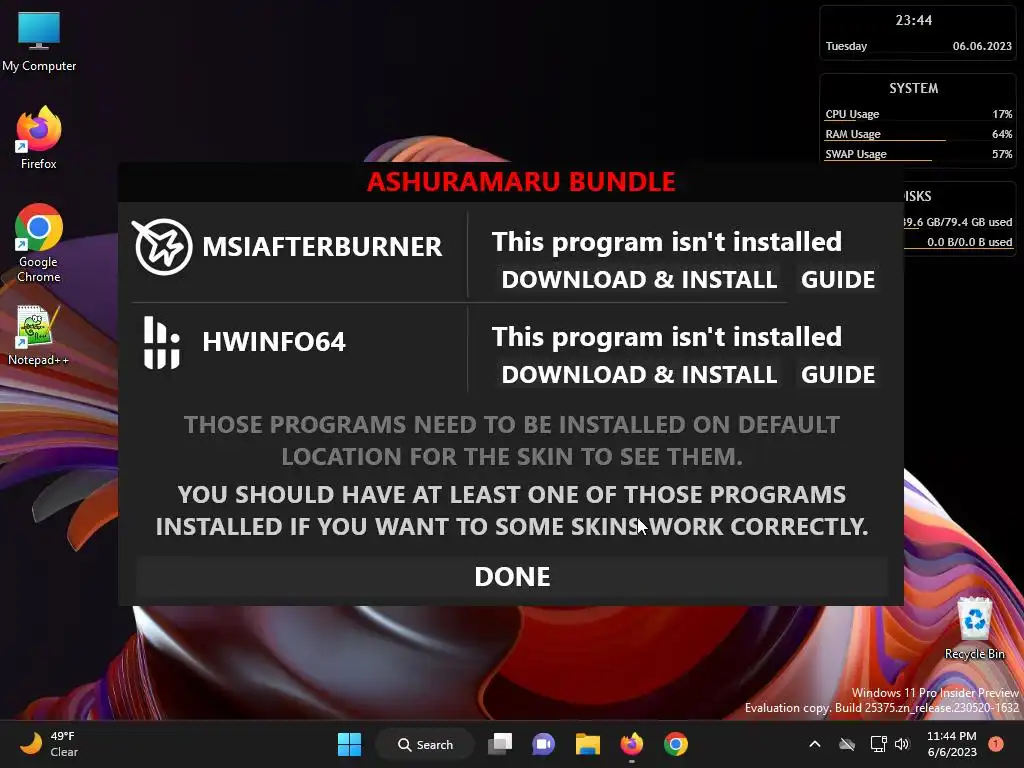Image resolution: width=1024 pixels, height=768 pixels.
Task: Show hidden tray icons chevron
Action: pyautogui.click(x=815, y=744)
